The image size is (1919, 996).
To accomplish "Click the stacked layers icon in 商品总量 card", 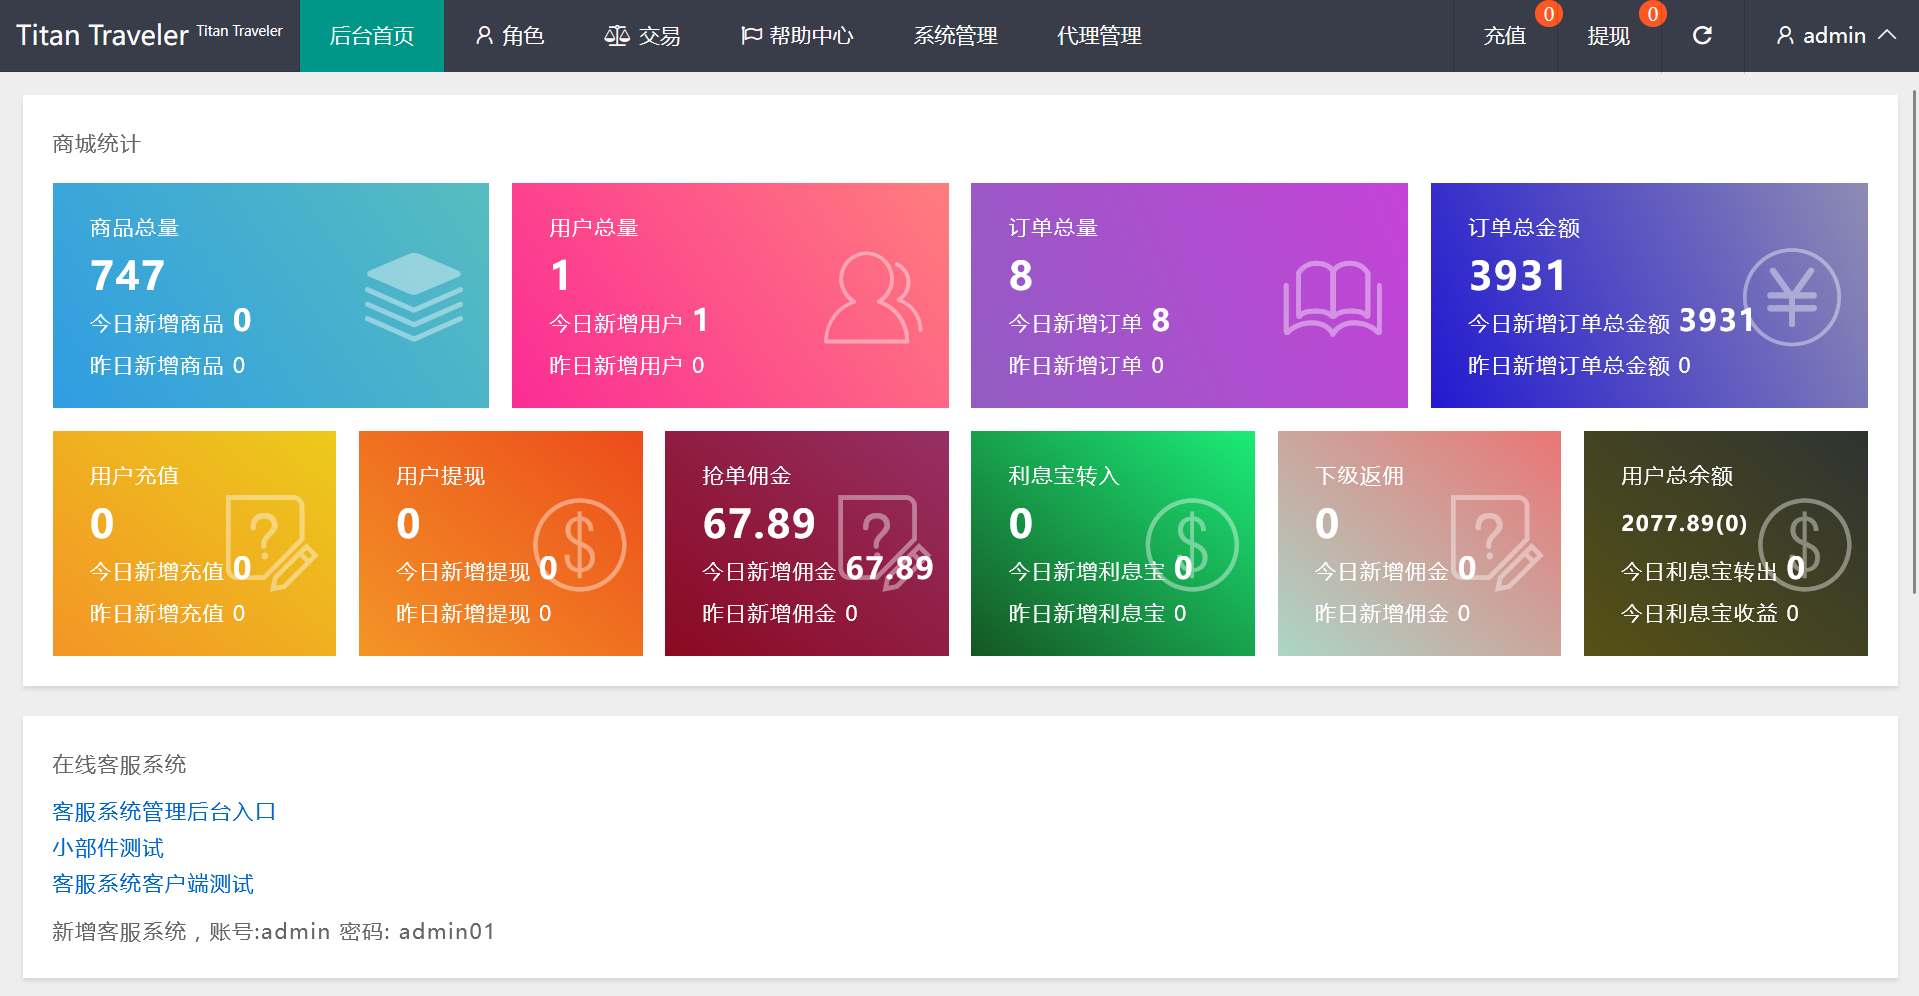I will [x=413, y=296].
